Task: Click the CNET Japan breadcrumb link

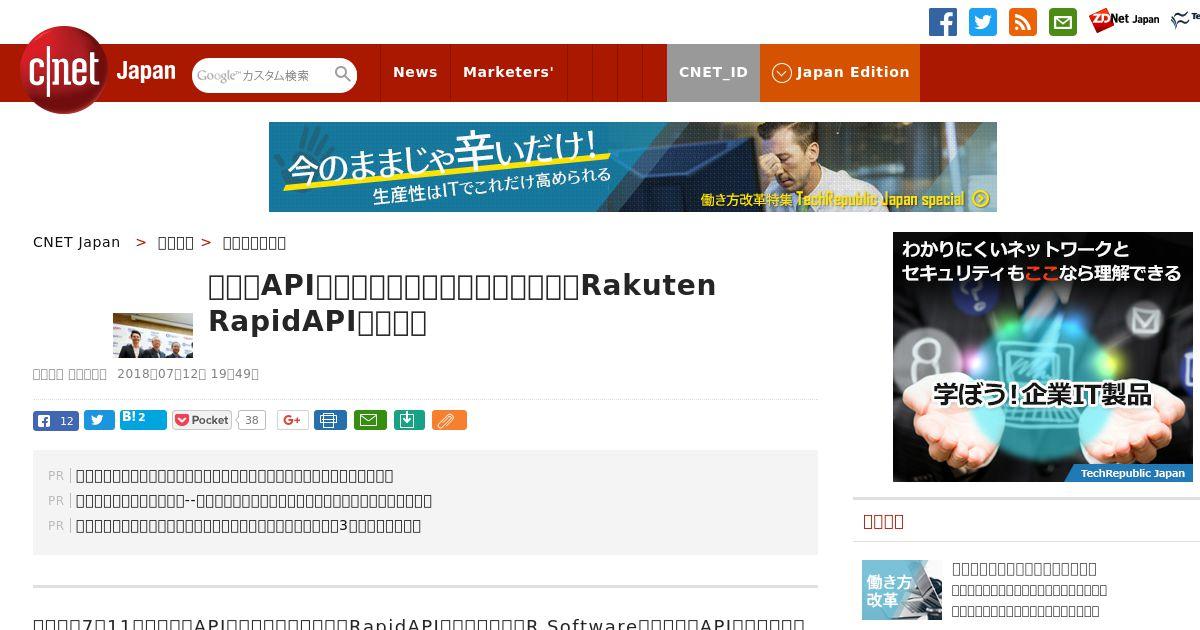Action: pyautogui.click(x=76, y=242)
